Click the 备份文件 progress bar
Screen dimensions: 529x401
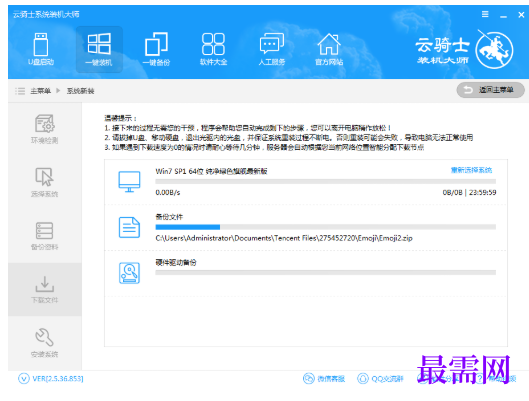coord(326,227)
